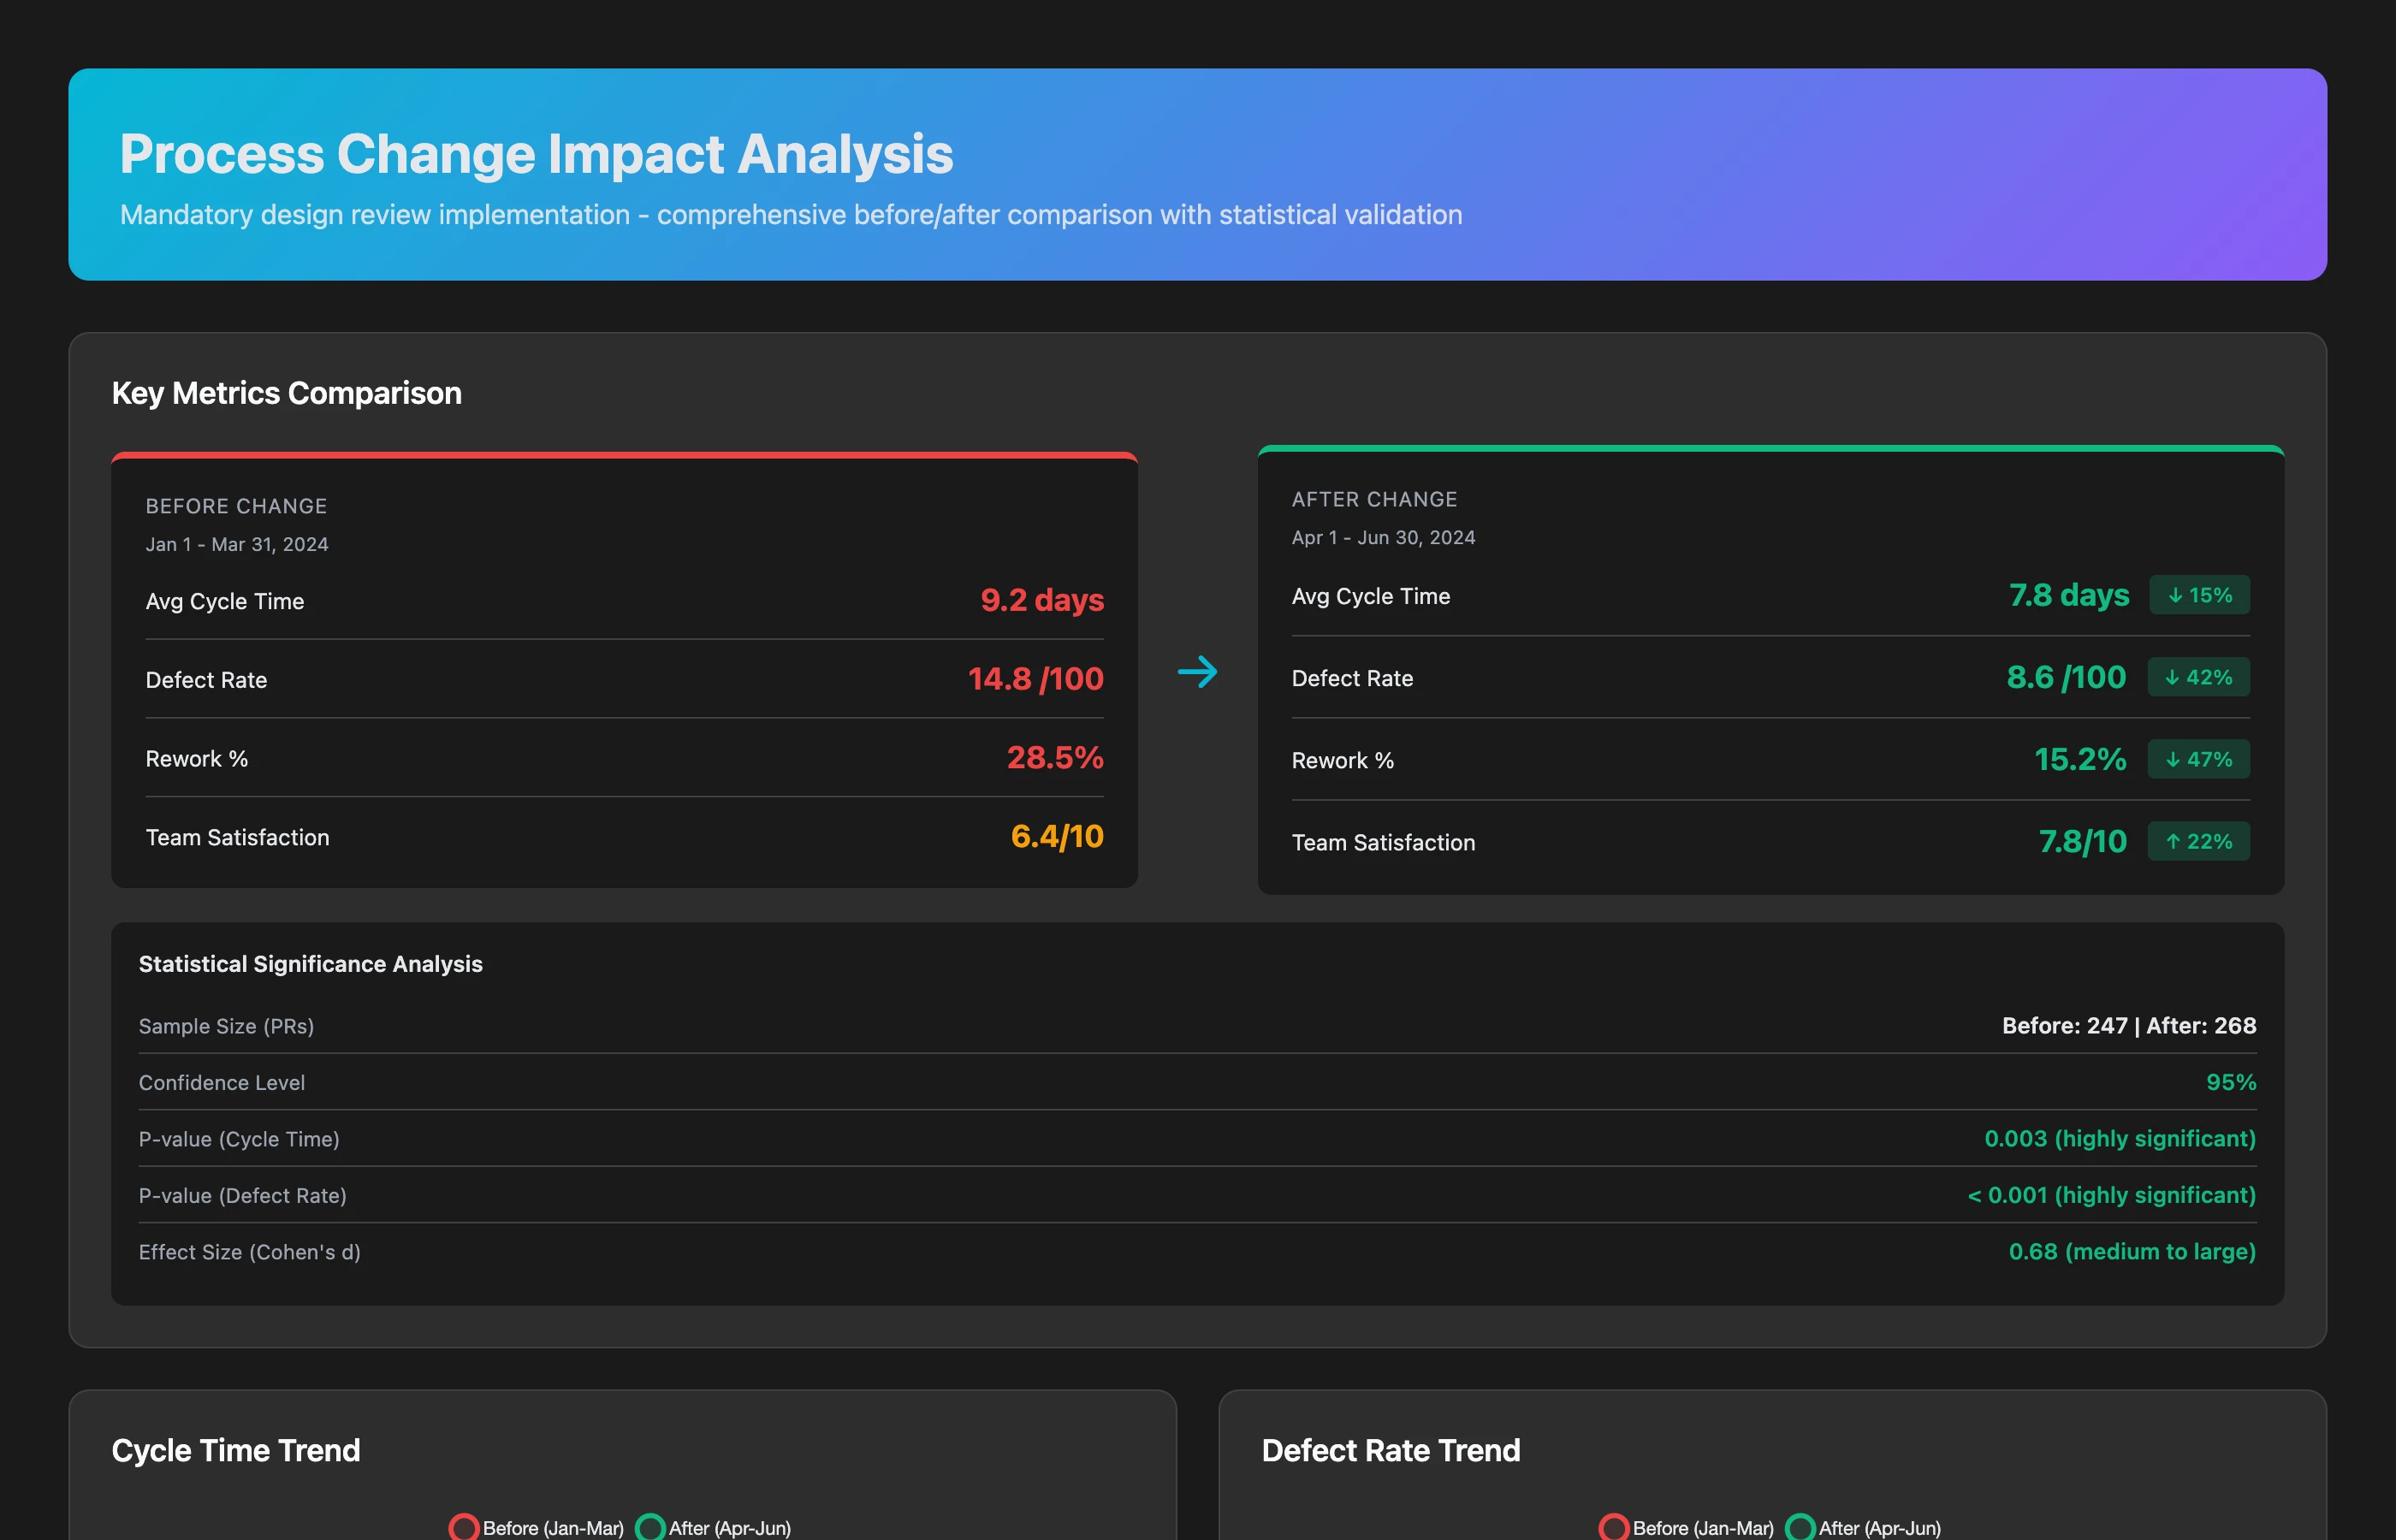Click the 7.8 days after value
Image resolution: width=2396 pixels, height=1540 pixels.
tap(2069, 595)
